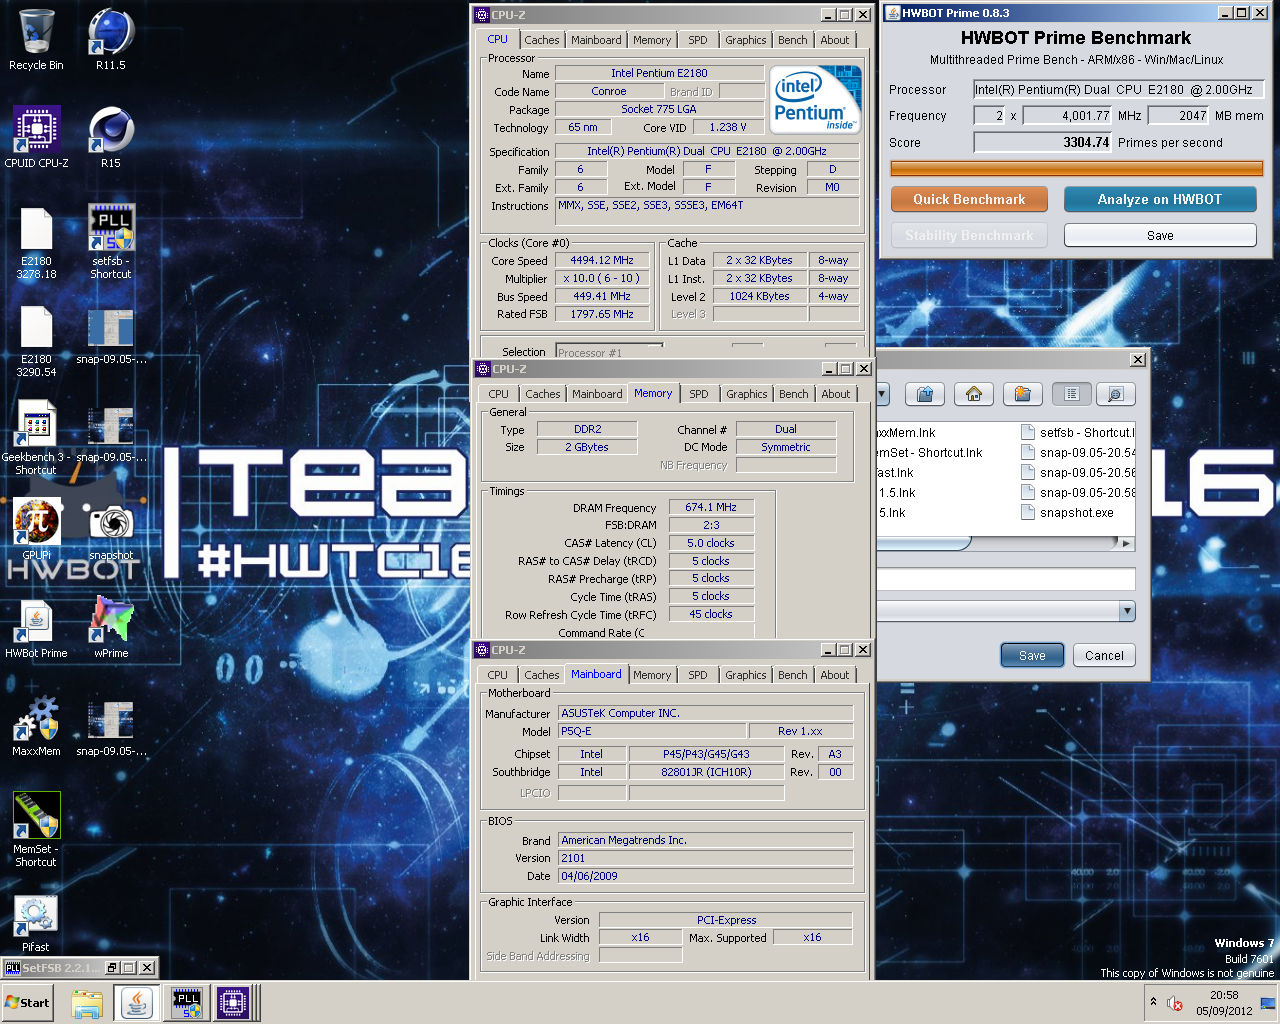Select setfsb - Shortcut in file list
This screenshot has width=1280, height=1024.
click(1078, 433)
